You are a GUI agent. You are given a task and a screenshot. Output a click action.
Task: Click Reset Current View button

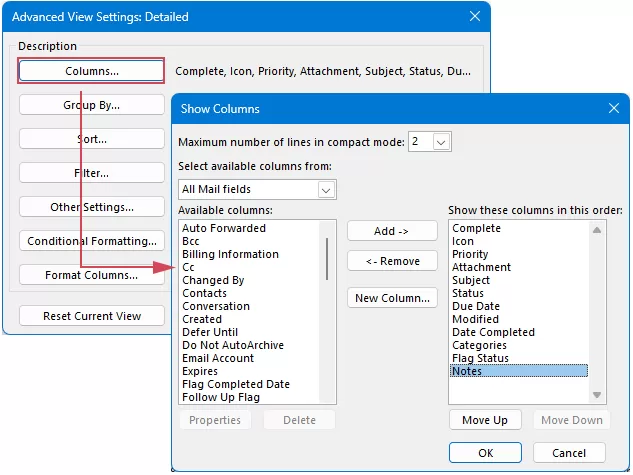pos(92,316)
